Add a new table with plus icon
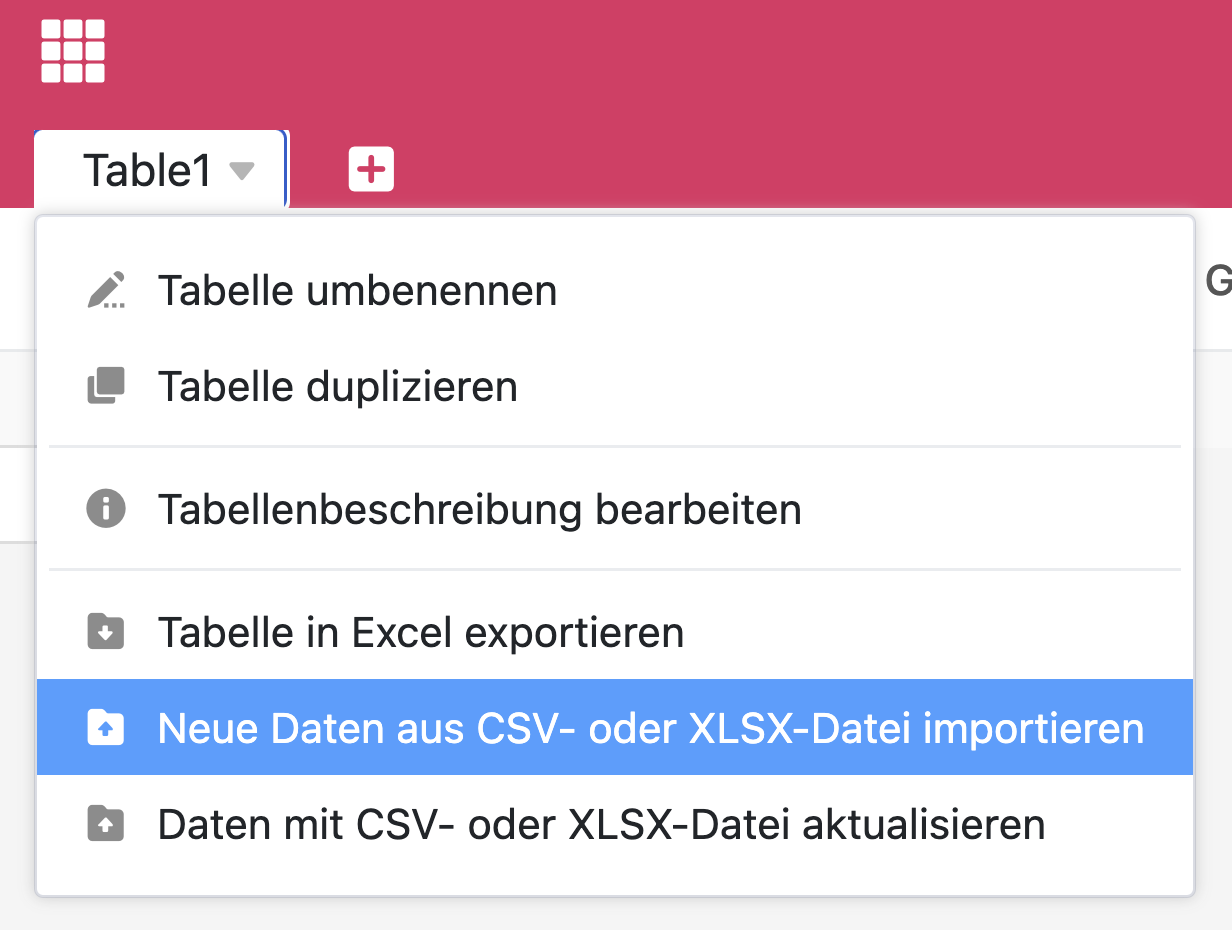The width and height of the screenshot is (1232, 930). point(371,169)
